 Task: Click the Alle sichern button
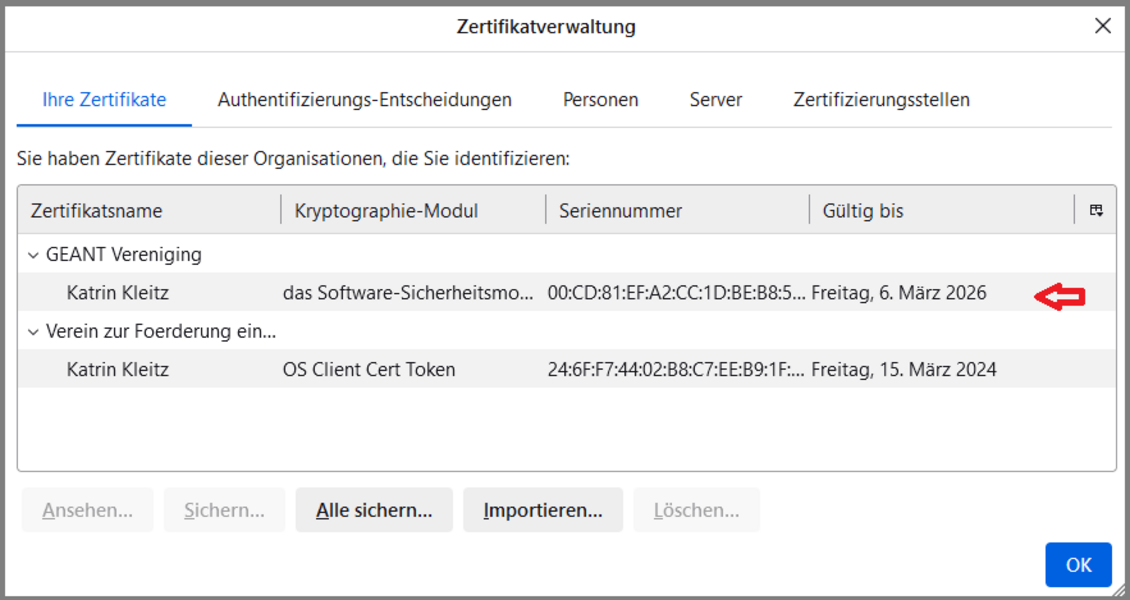tap(374, 510)
